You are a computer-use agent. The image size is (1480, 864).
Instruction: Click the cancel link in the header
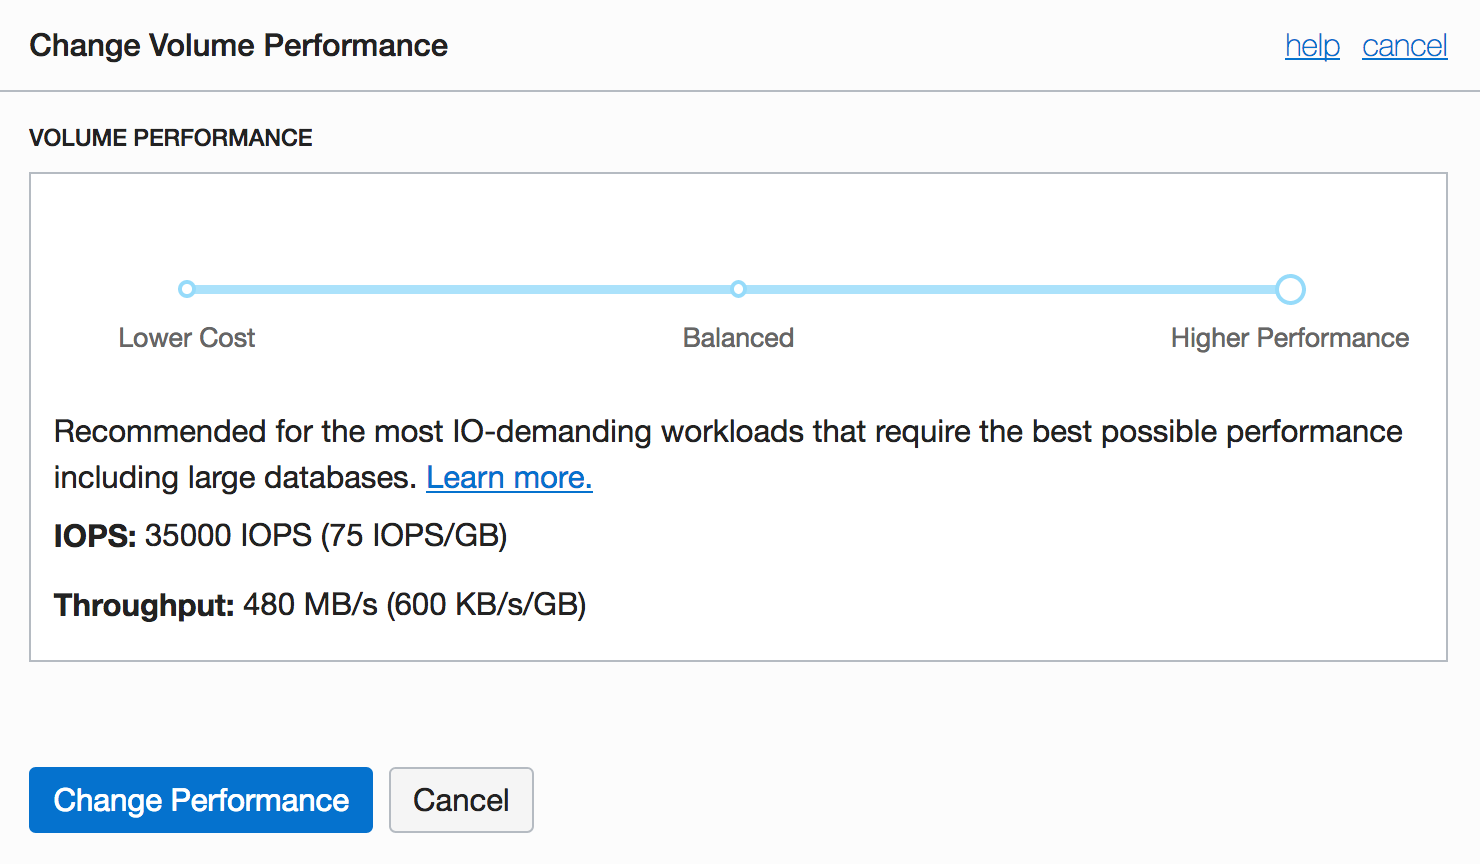[1404, 46]
